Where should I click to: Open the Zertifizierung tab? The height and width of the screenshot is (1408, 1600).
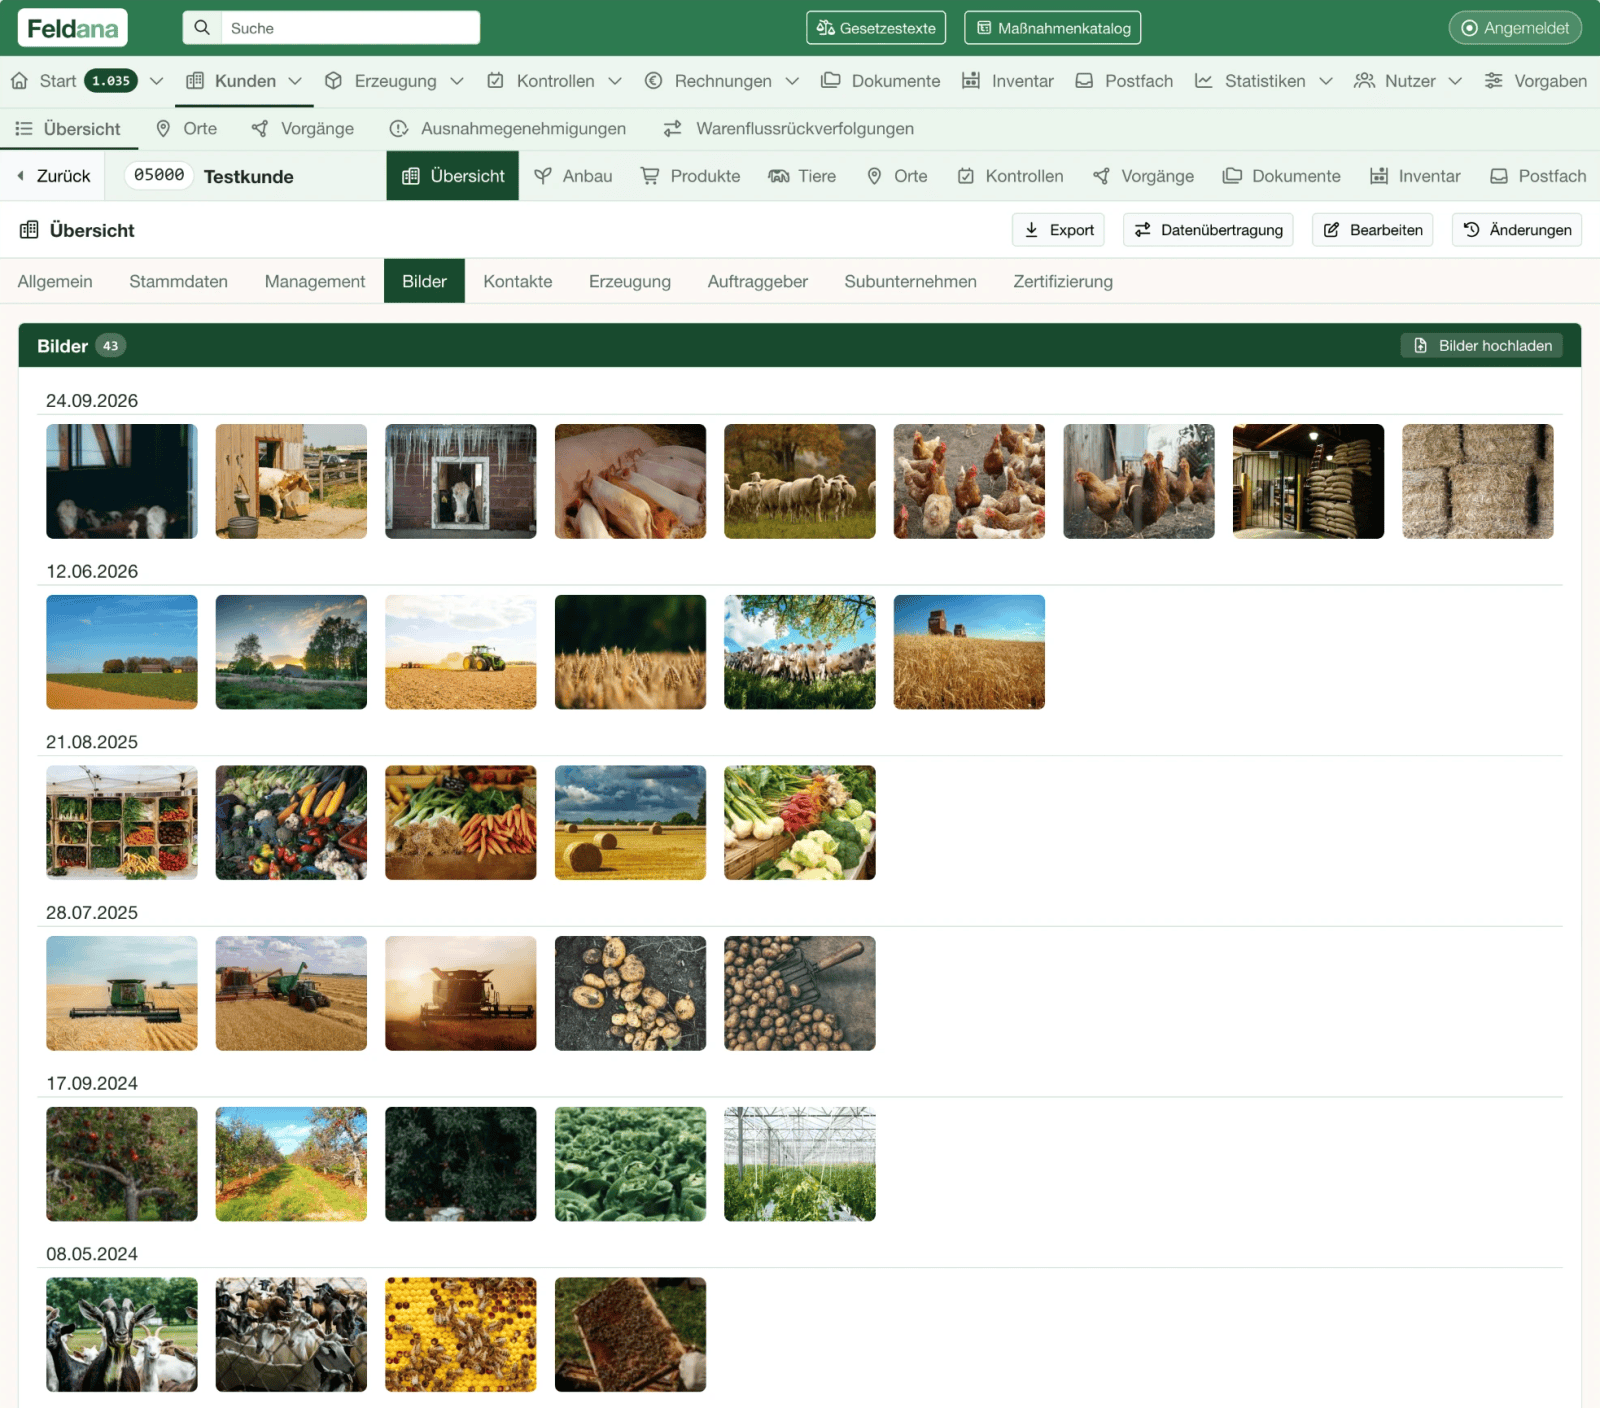[x=1063, y=282]
